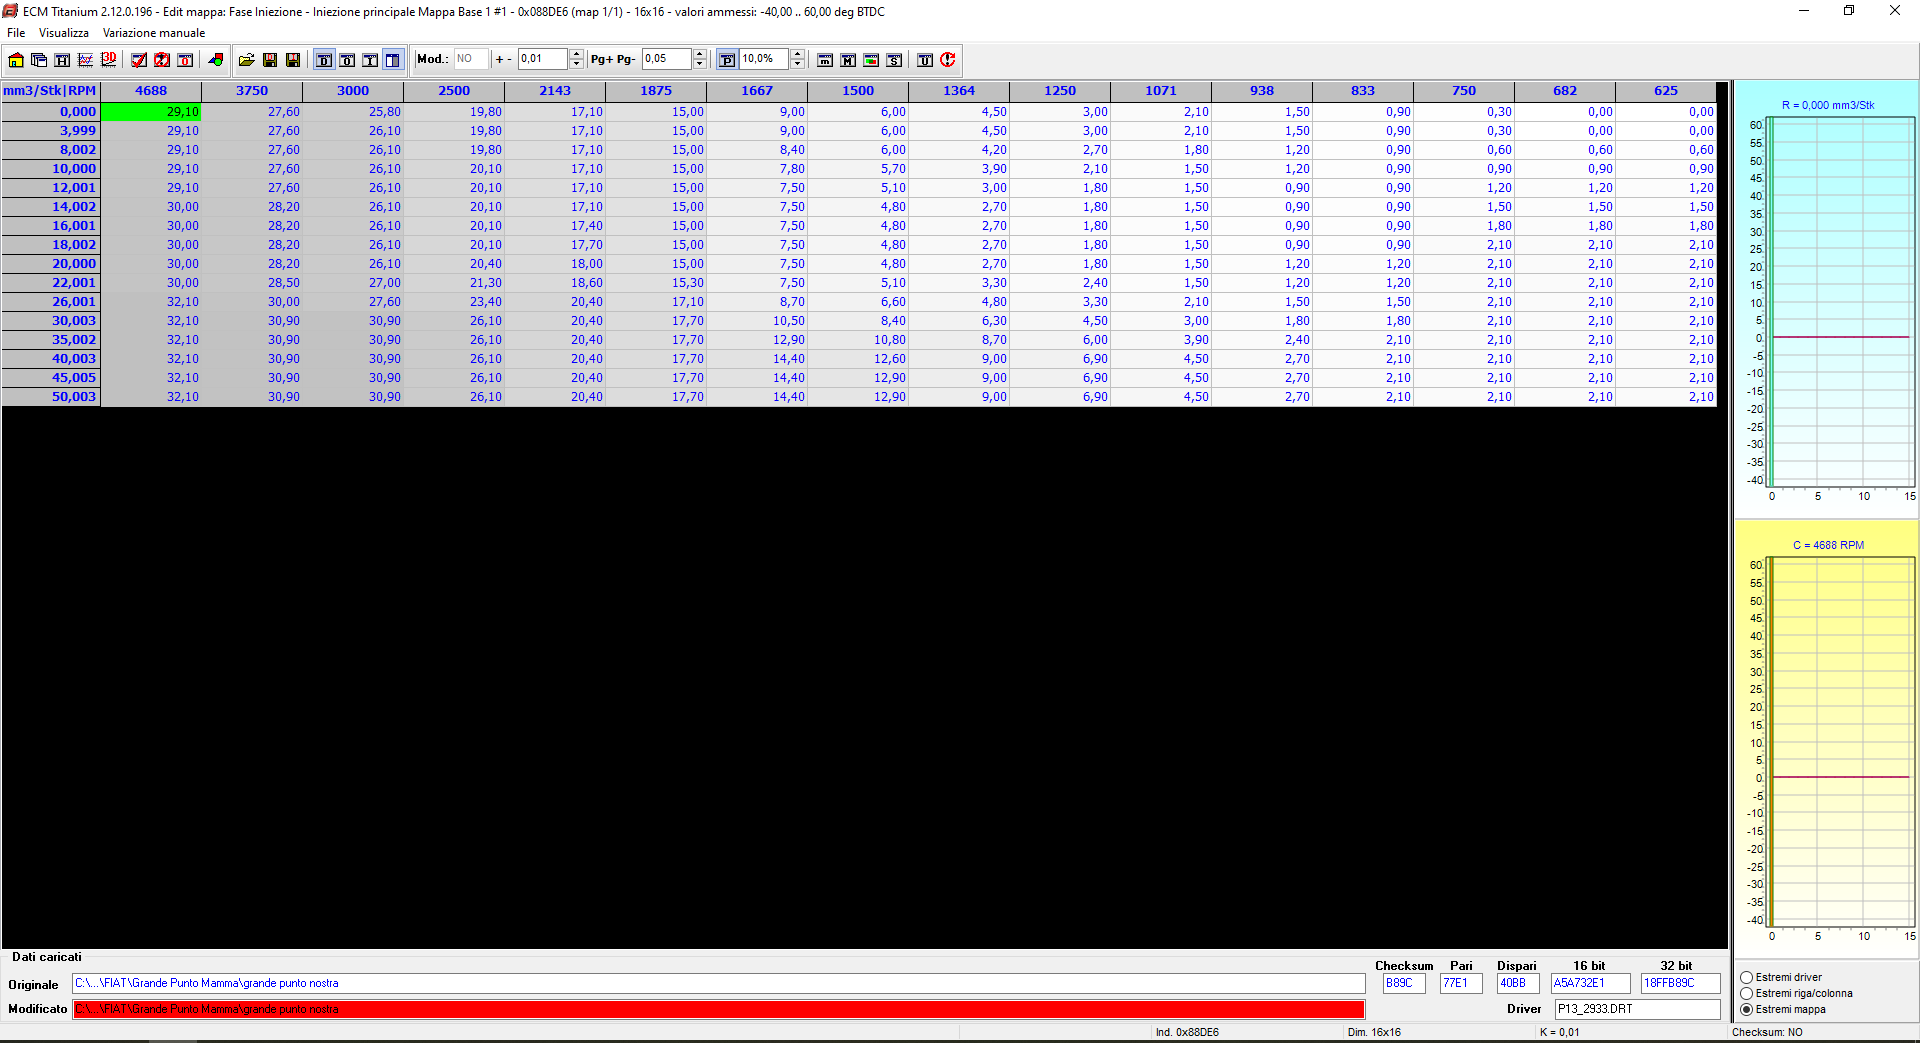Click the open folder icon
This screenshot has height=1043, width=1920.
(246, 60)
